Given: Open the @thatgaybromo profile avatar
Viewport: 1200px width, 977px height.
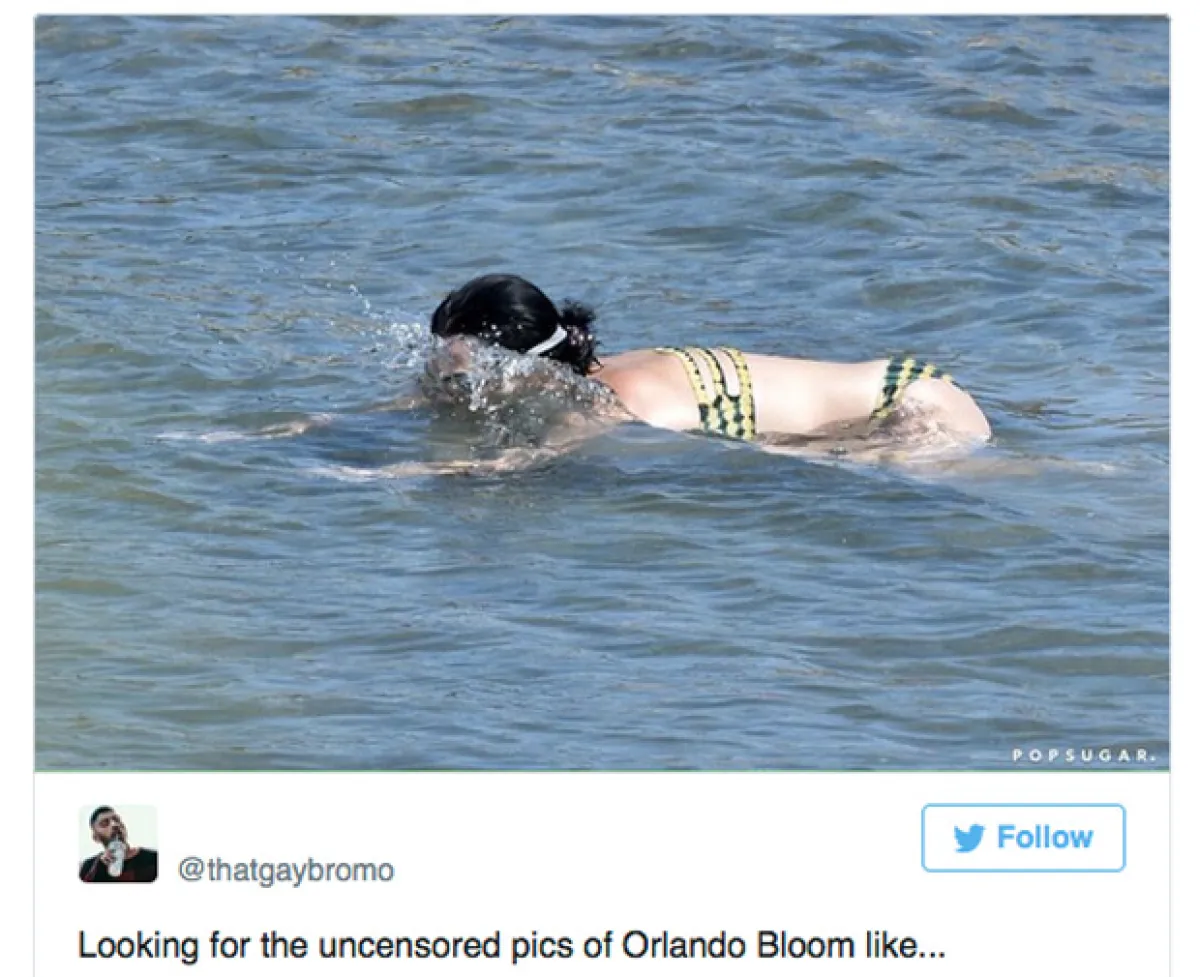Looking at the screenshot, I should point(118,843).
